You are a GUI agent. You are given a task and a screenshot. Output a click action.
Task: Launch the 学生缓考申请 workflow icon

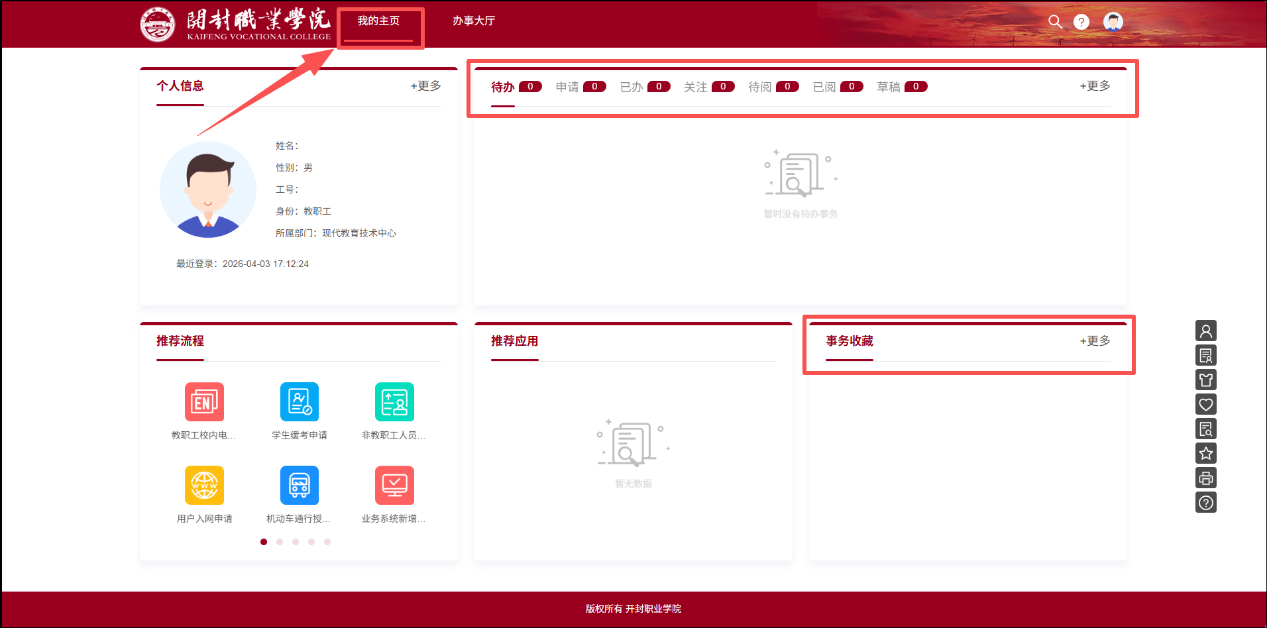click(299, 402)
